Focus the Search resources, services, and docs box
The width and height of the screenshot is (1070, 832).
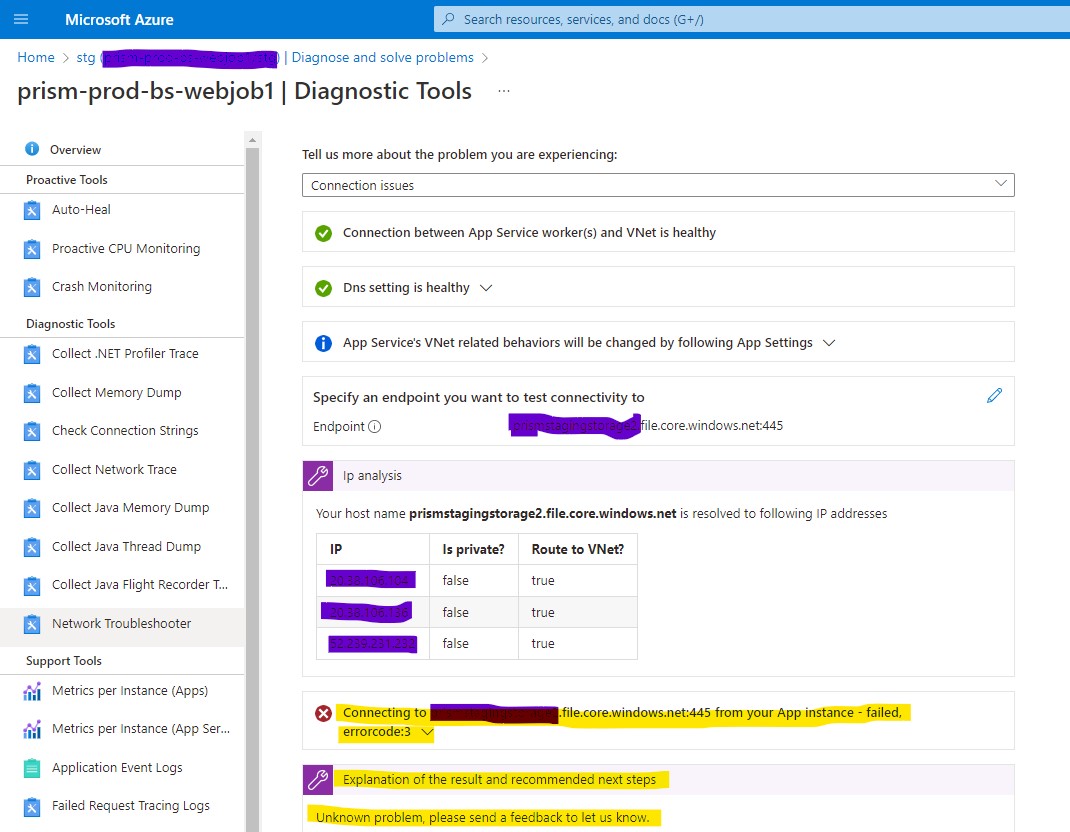coord(752,19)
